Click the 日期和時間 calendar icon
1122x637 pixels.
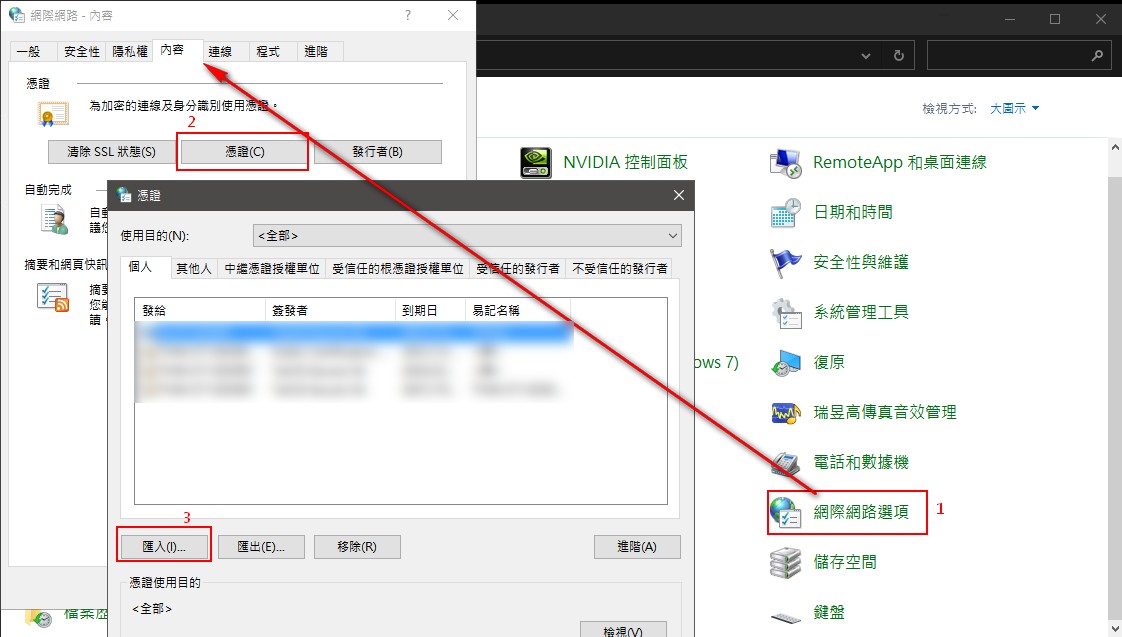[x=787, y=212]
